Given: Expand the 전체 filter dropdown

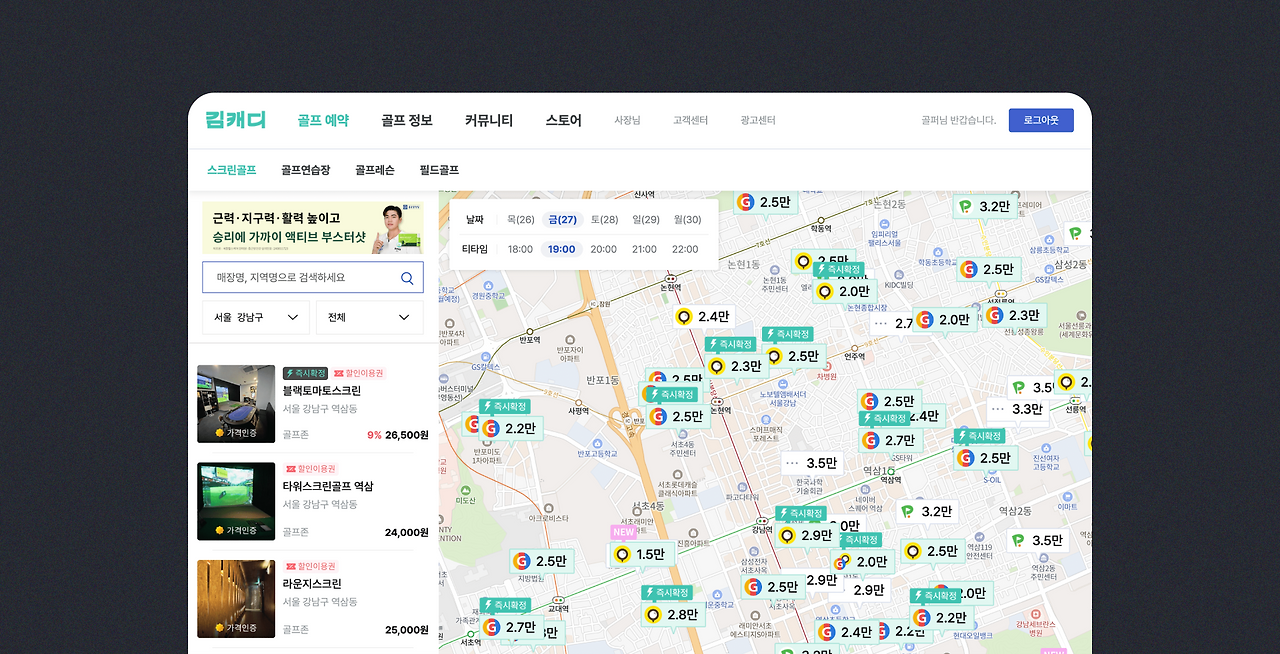Looking at the screenshot, I should tap(370, 317).
